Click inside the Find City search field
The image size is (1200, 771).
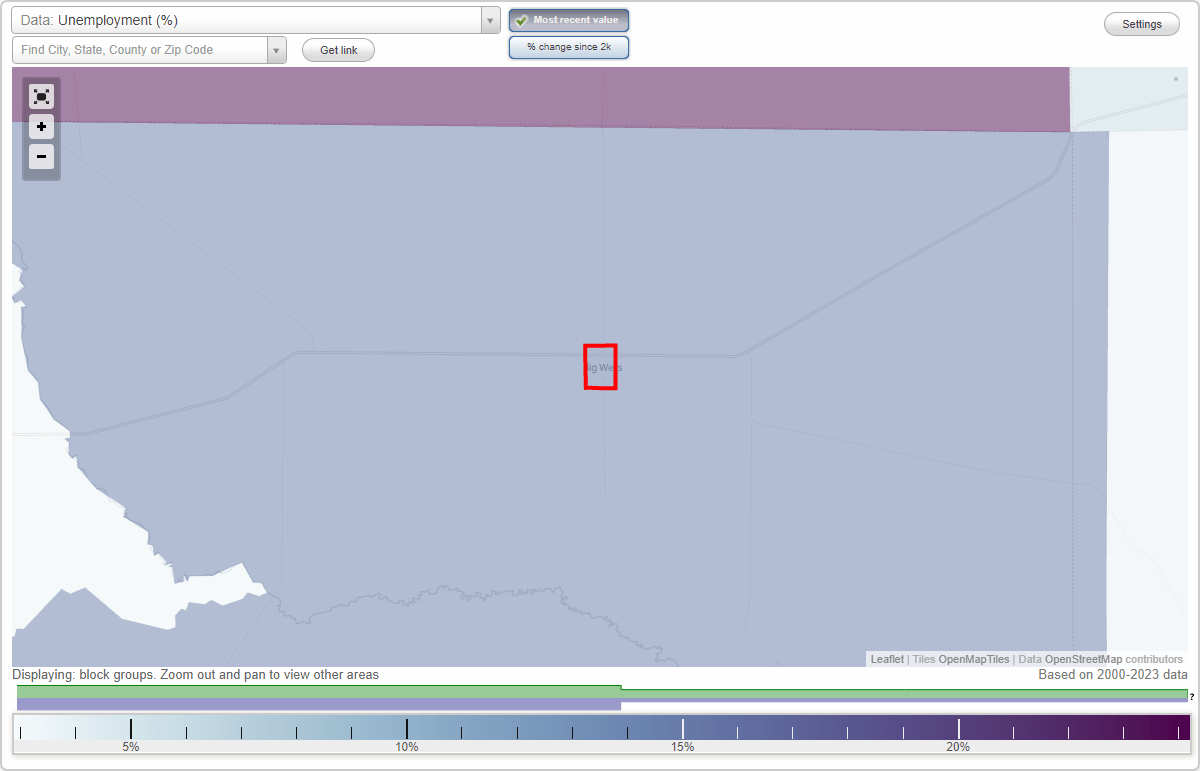click(140, 49)
